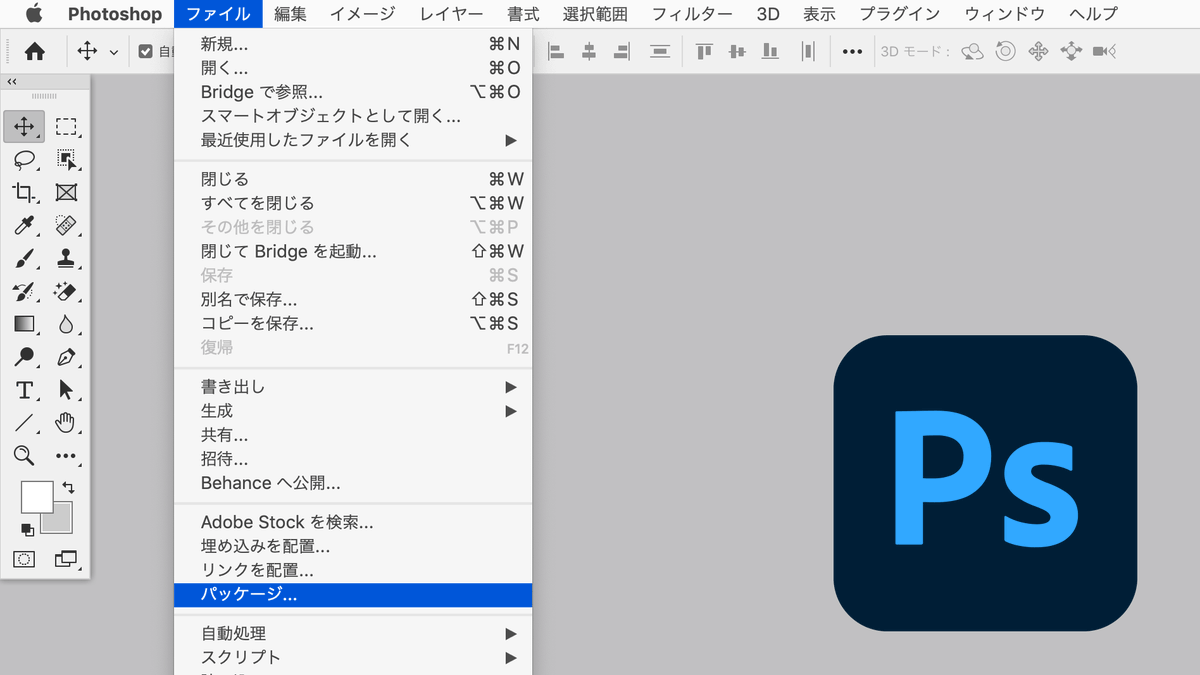
Task: Select the Lasso tool
Action: click(x=24, y=160)
